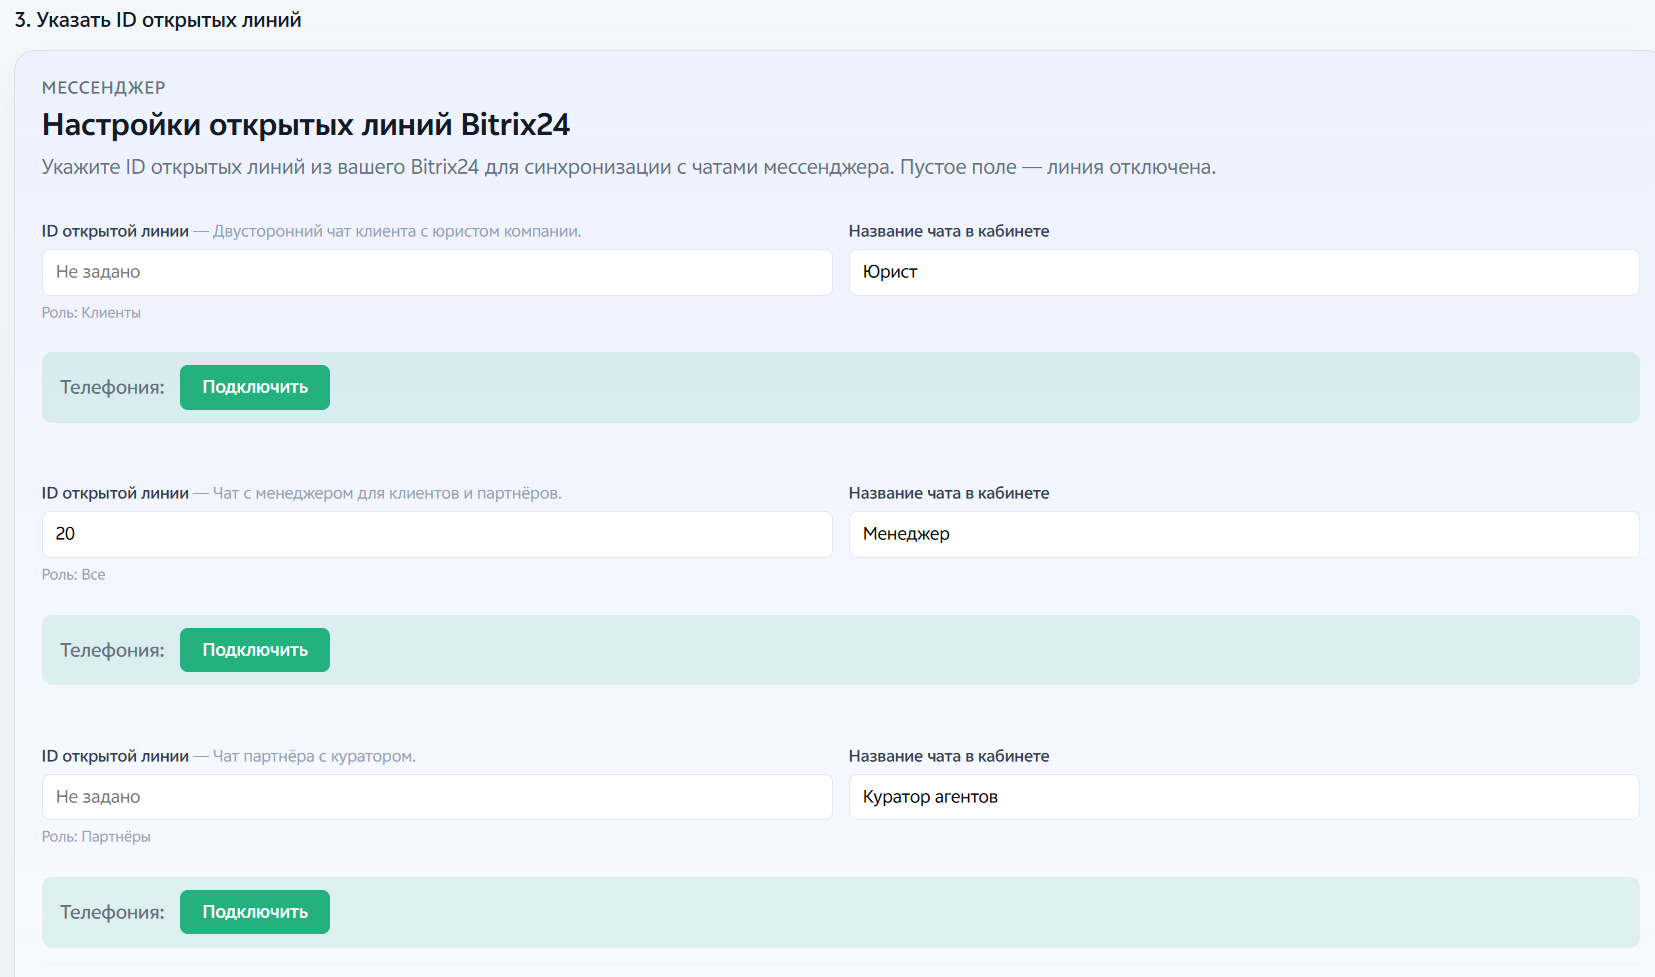Image resolution: width=1655 pixels, height=977 pixels.
Task: Click the open line ID field with value 20
Action: coord(437,534)
